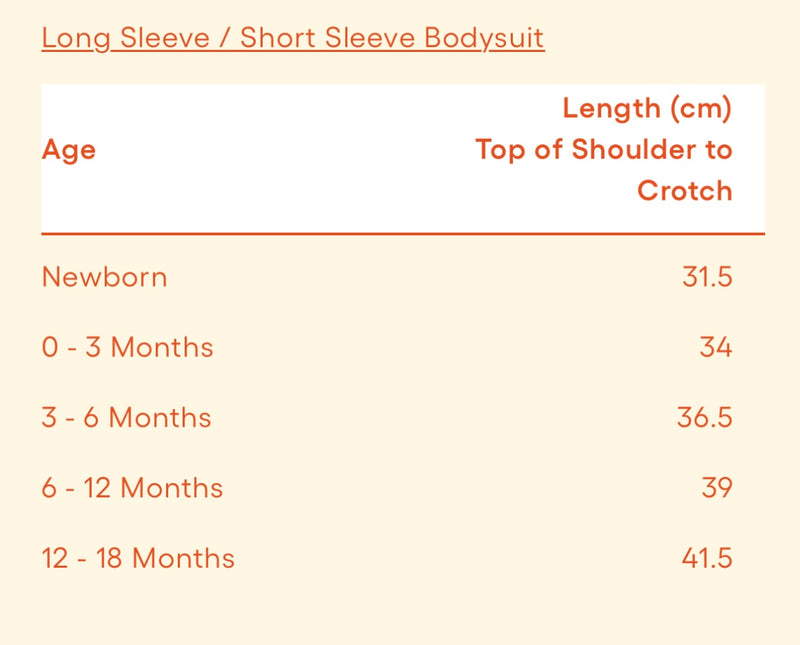Click the orange divider line under the header

pos(400,234)
